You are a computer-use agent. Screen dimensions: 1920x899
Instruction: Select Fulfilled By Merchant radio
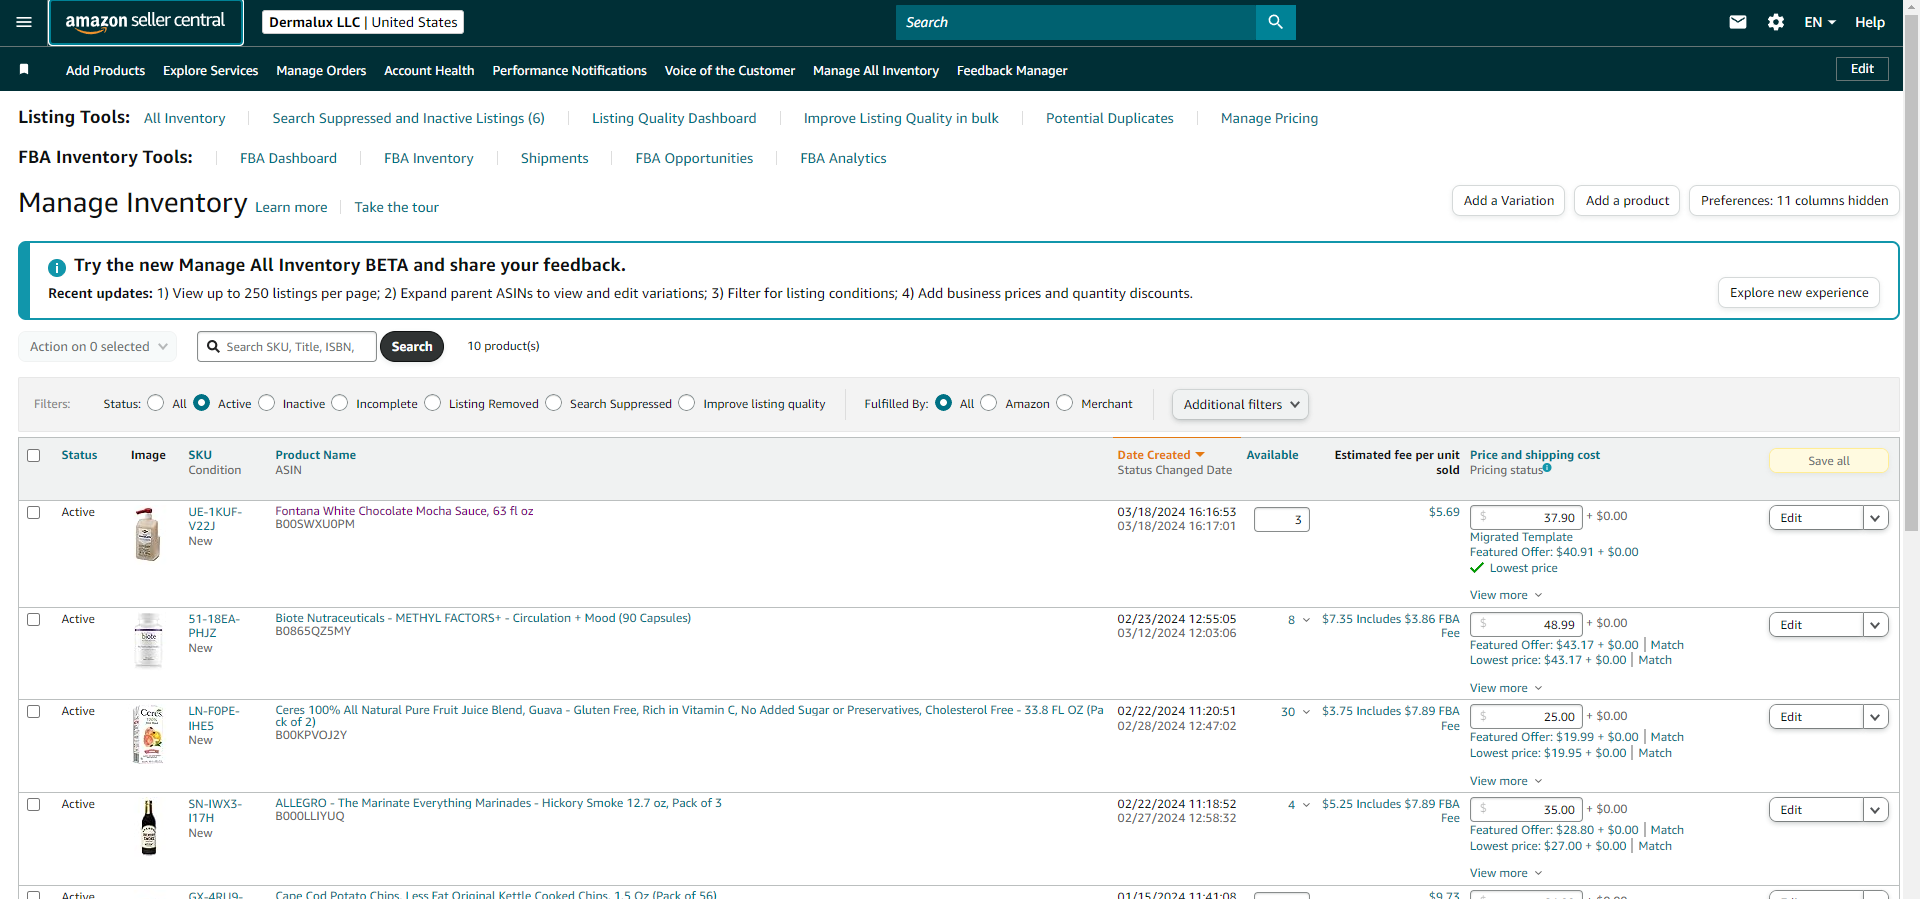click(1064, 403)
